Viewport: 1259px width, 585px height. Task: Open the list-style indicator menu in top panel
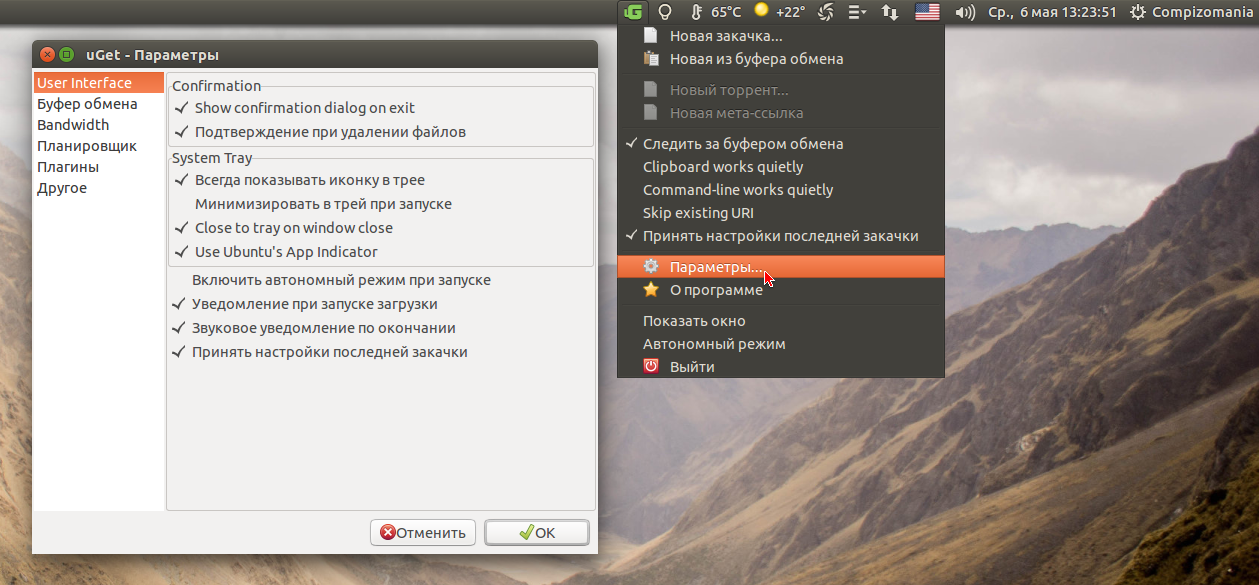[x=857, y=12]
